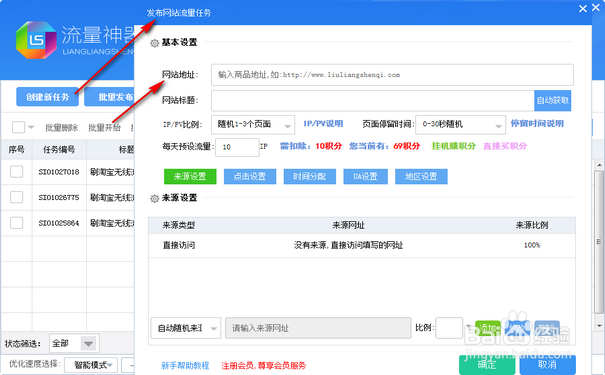The width and height of the screenshot is (605, 375).
Task: Click gear icon beside 基本设置
Action: [x=154, y=43]
